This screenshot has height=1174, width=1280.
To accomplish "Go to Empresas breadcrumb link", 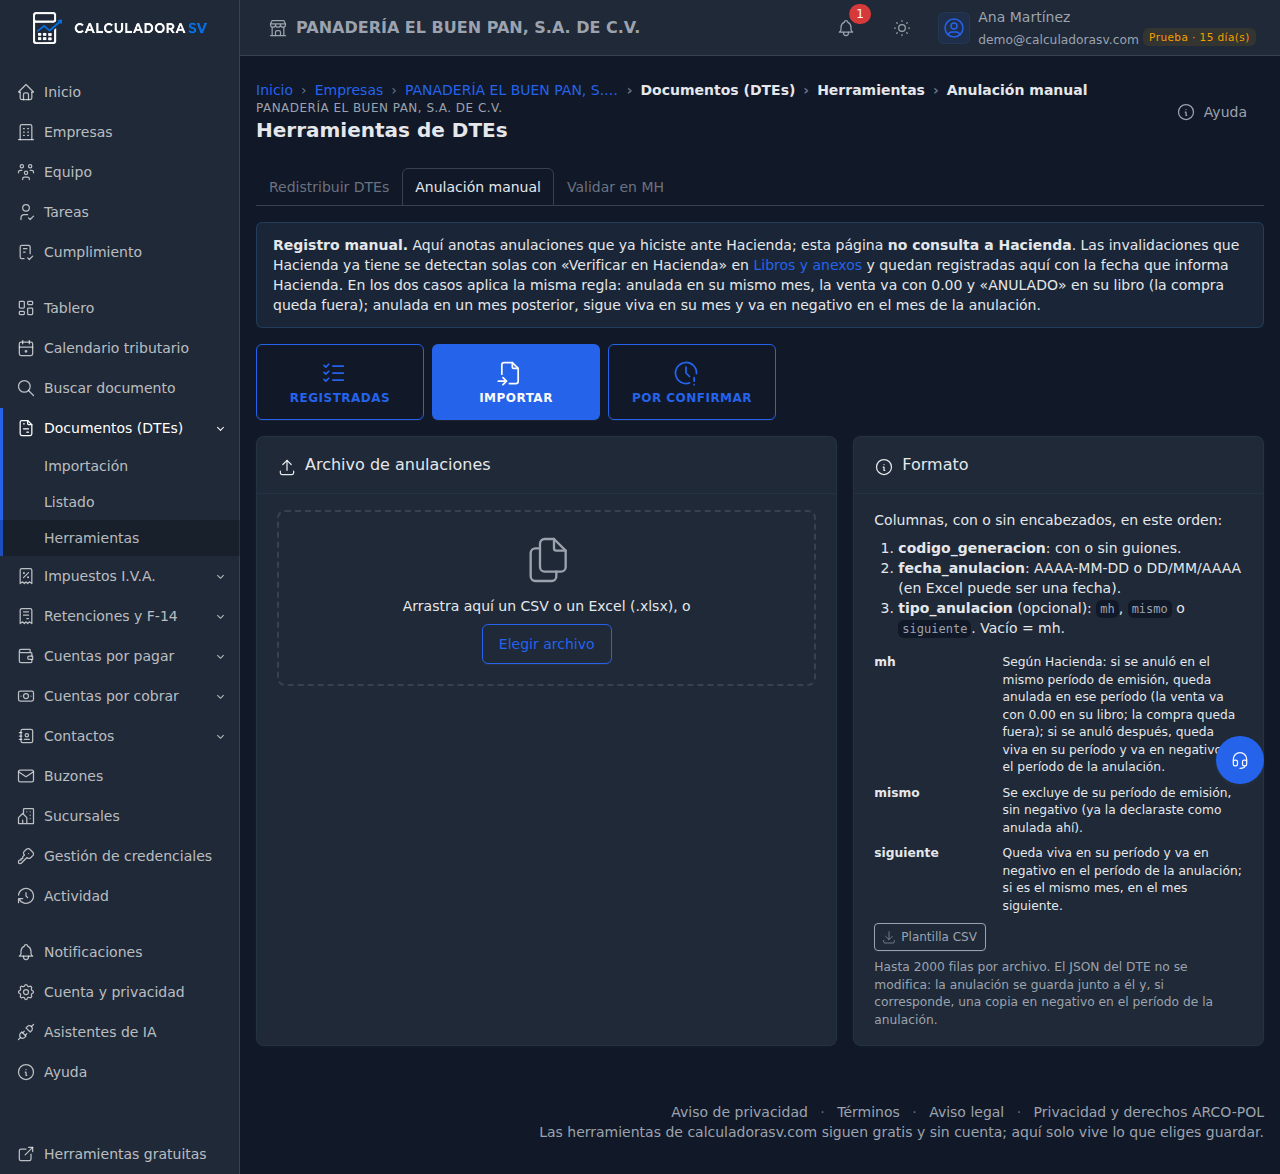I will (x=349, y=90).
